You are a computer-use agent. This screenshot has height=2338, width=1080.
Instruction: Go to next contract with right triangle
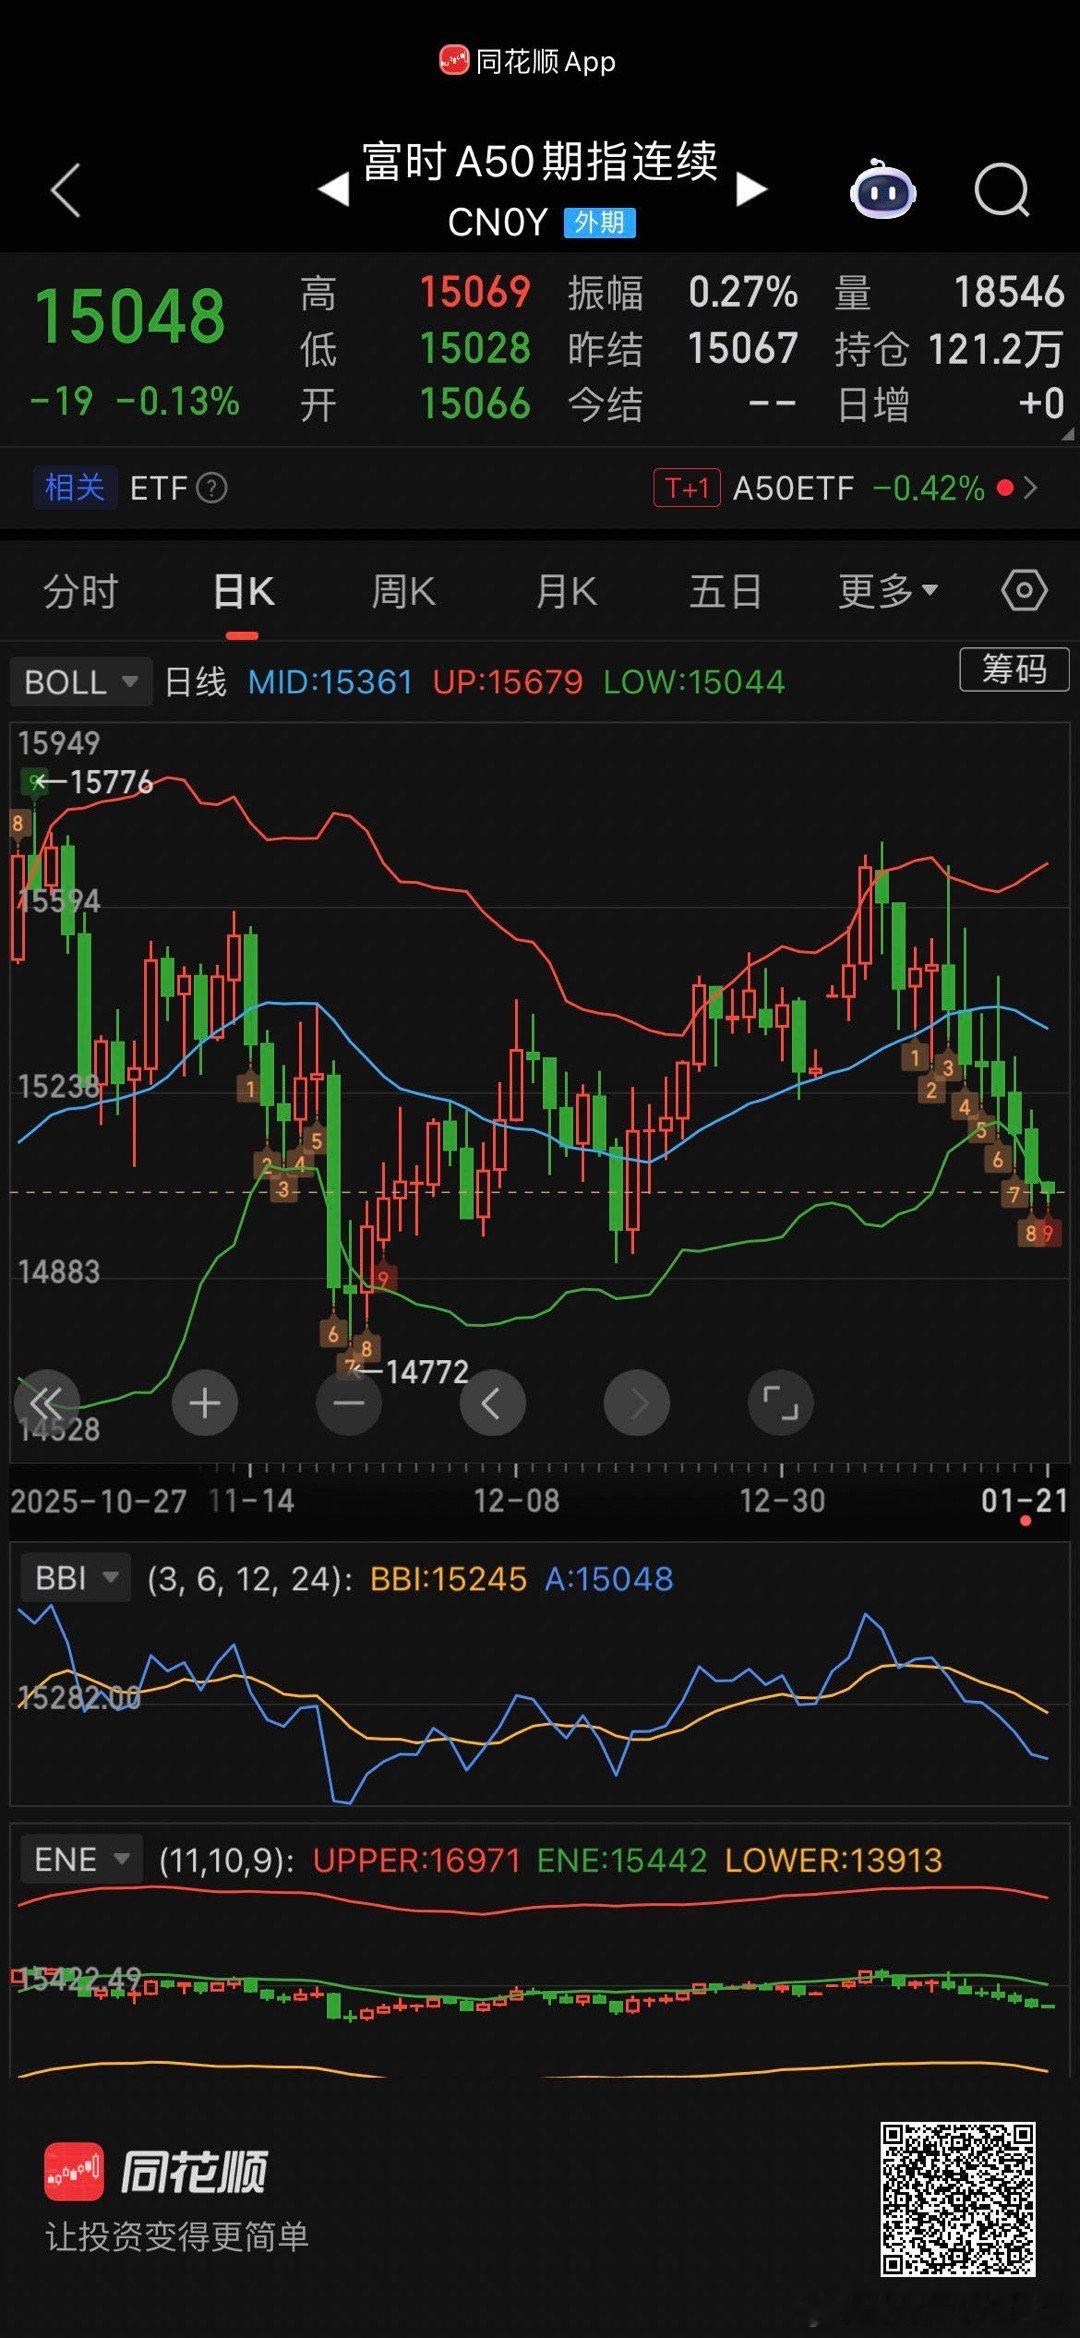point(751,189)
